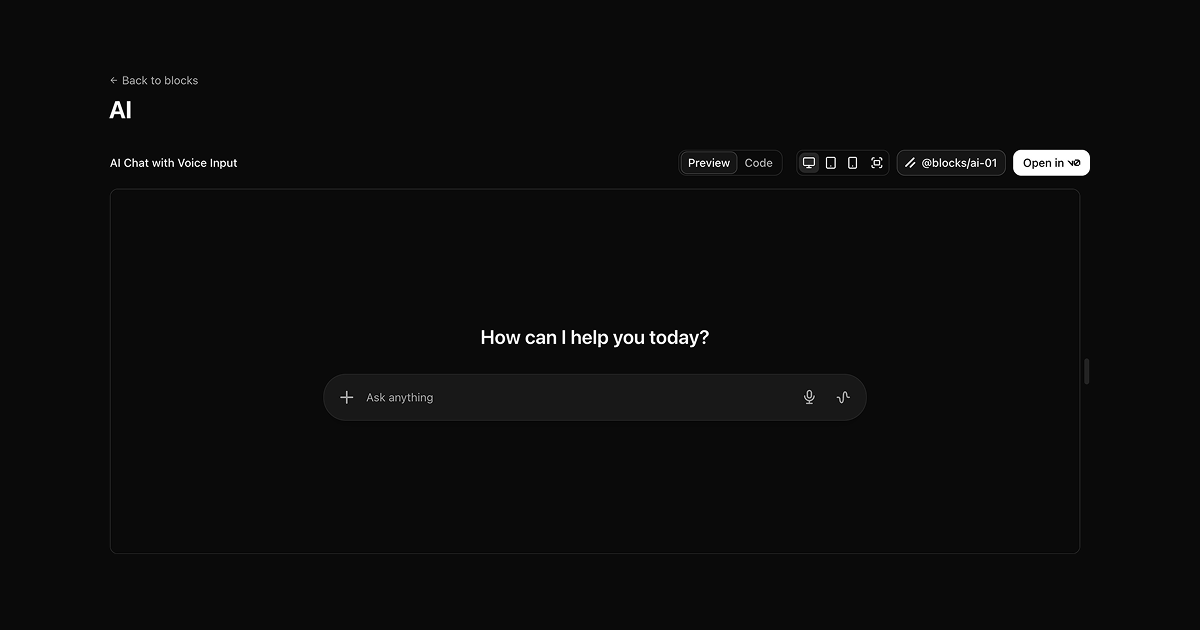This screenshot has width=1200, height=630.
Task: Select the Preview tab
Action: click(x=708, y=162)
